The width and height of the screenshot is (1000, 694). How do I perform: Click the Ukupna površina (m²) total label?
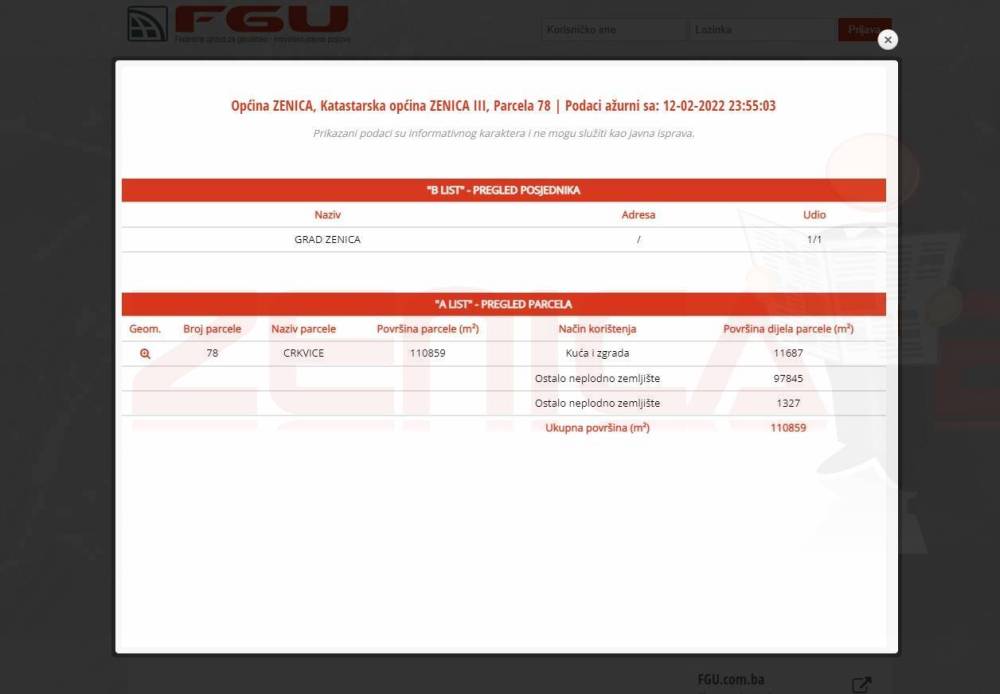597,428
